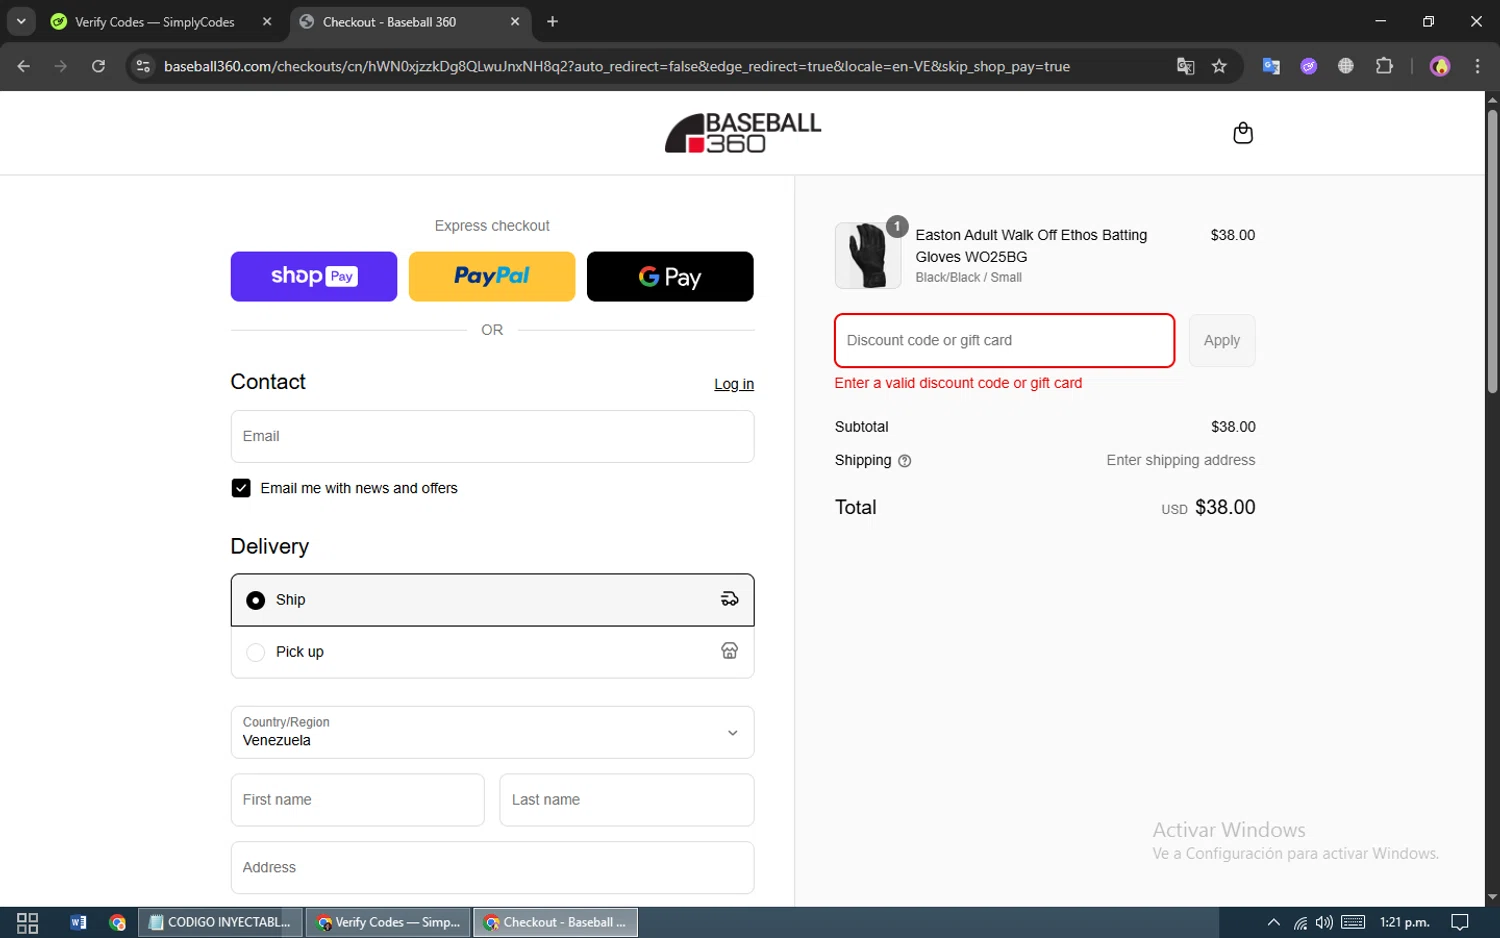This screenshot has width=1500, height=938.
Task: Open the browser extensions puzzle icon
Action: coord(1384,66)
